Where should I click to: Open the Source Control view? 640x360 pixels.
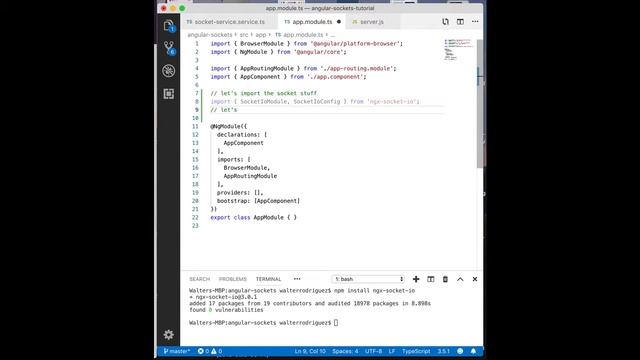(x=169, y=48)
